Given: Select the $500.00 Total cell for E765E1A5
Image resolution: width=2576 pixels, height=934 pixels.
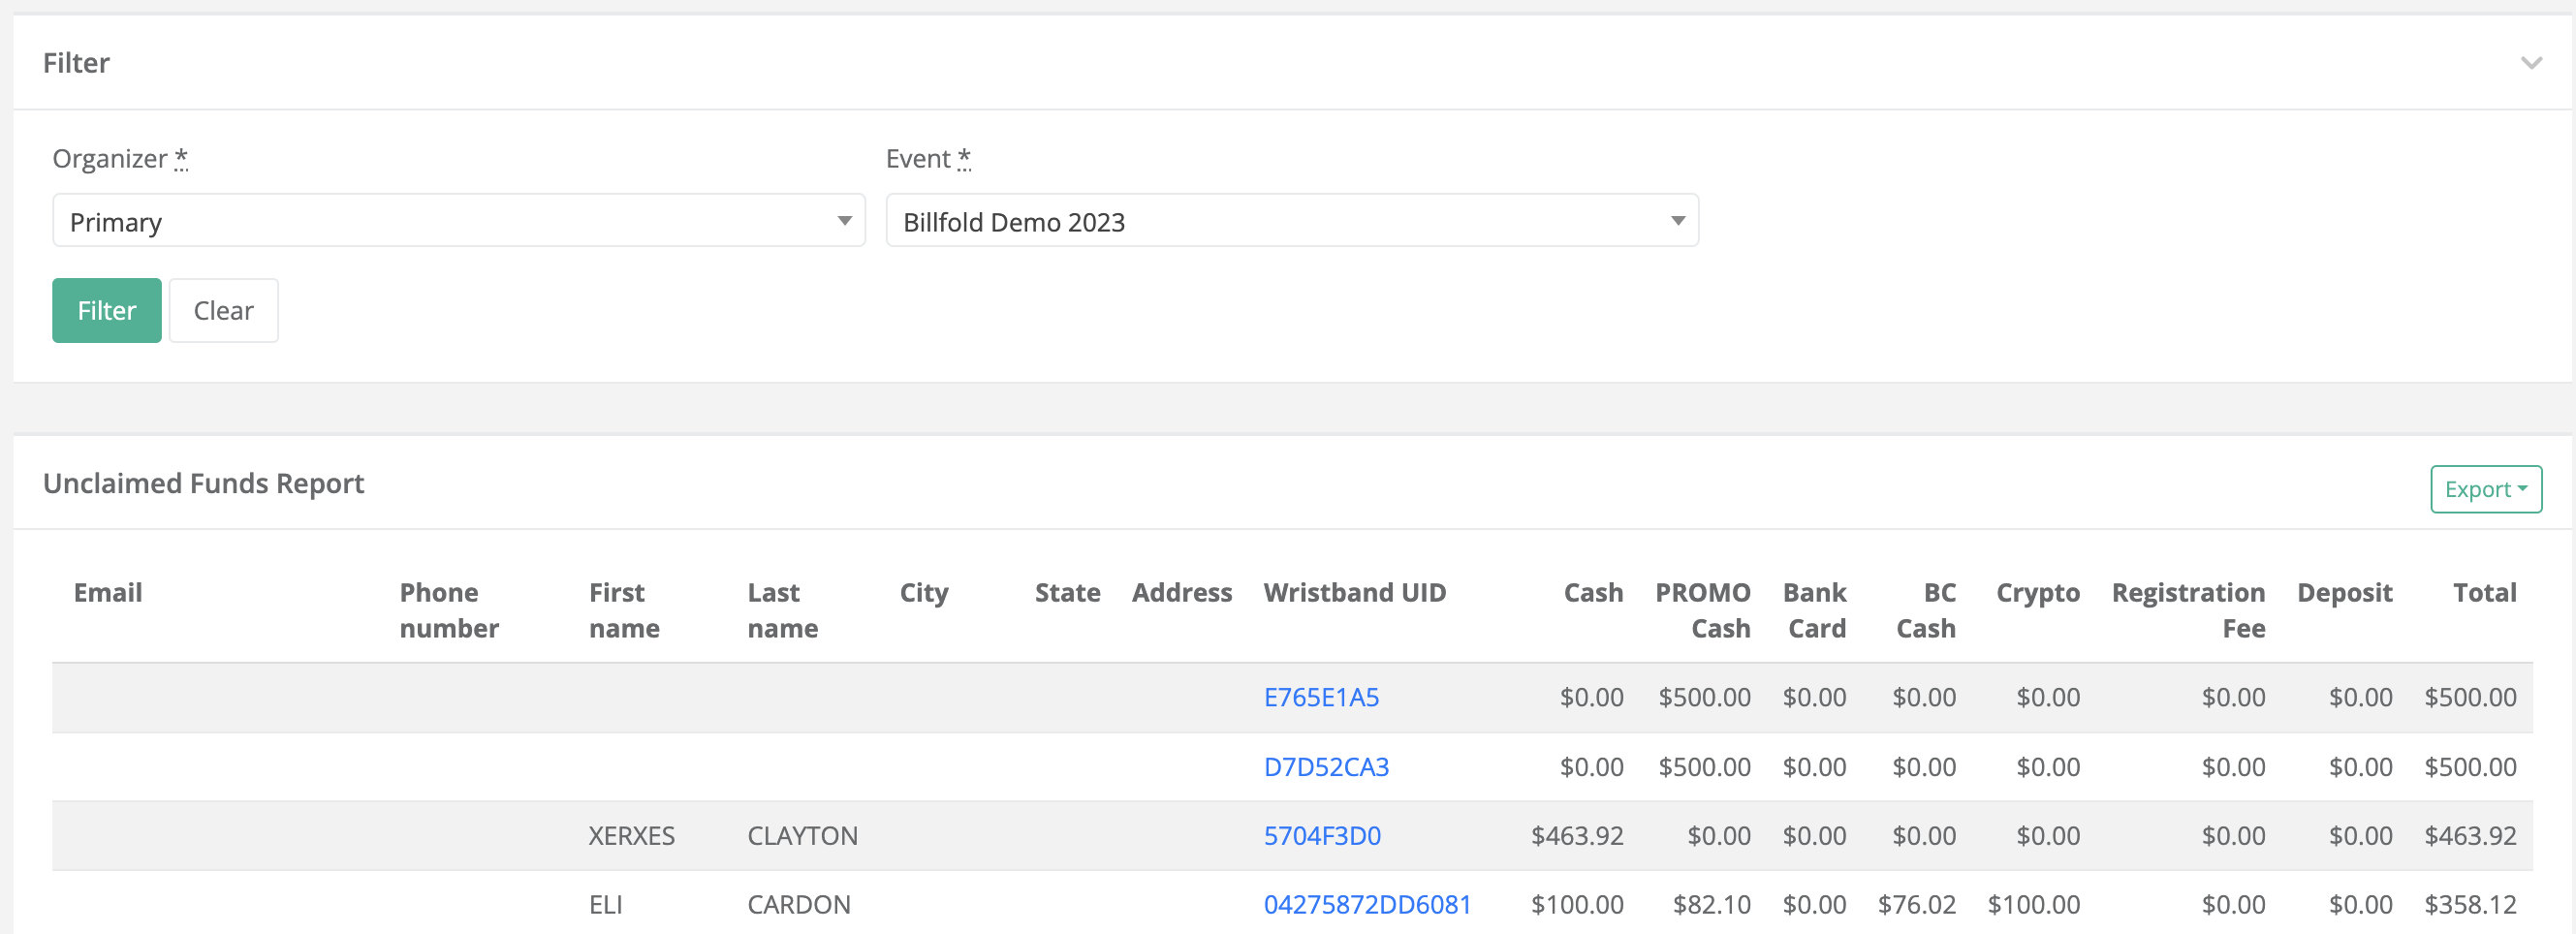Looking at the screenshot, I should coord(2470,698).
